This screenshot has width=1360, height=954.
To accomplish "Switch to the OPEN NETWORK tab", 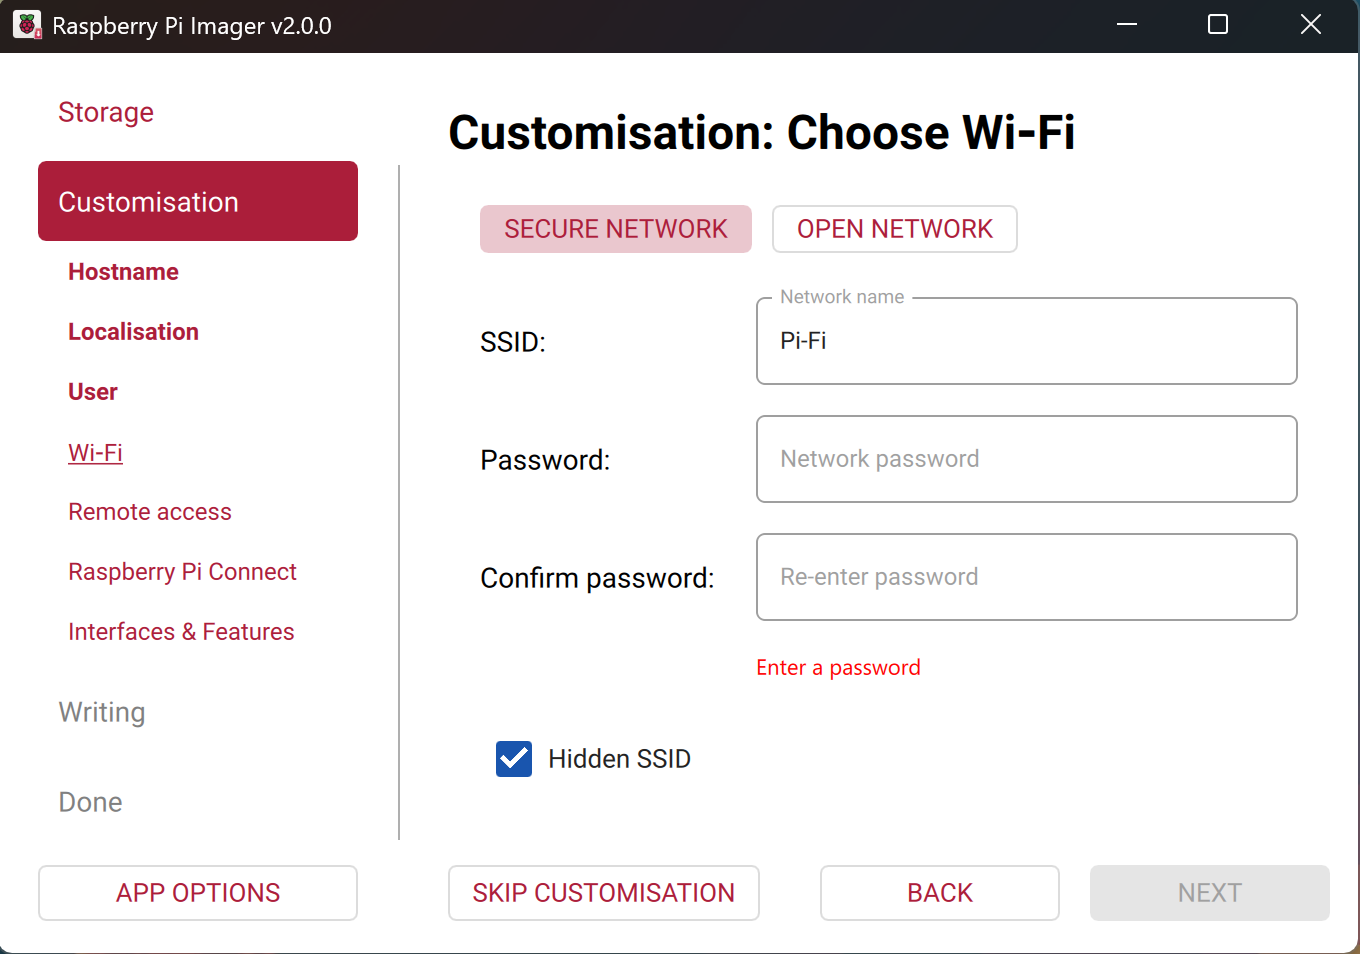I will 894,229.
